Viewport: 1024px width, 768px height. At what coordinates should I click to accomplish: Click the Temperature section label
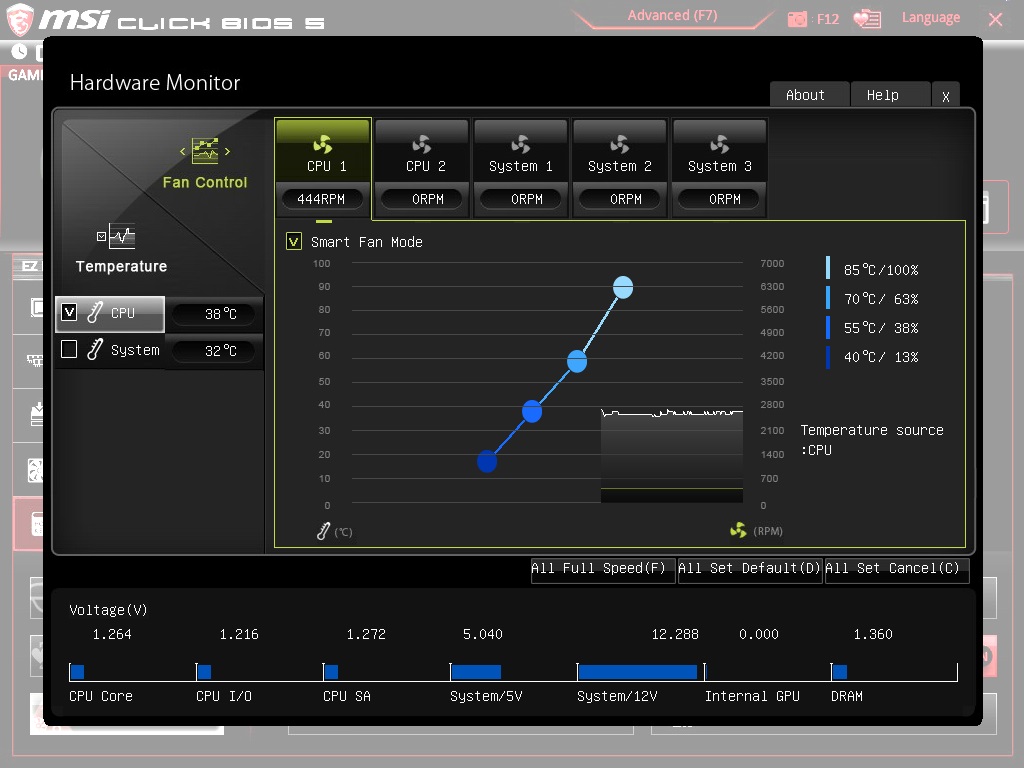(x=121, y=266)
